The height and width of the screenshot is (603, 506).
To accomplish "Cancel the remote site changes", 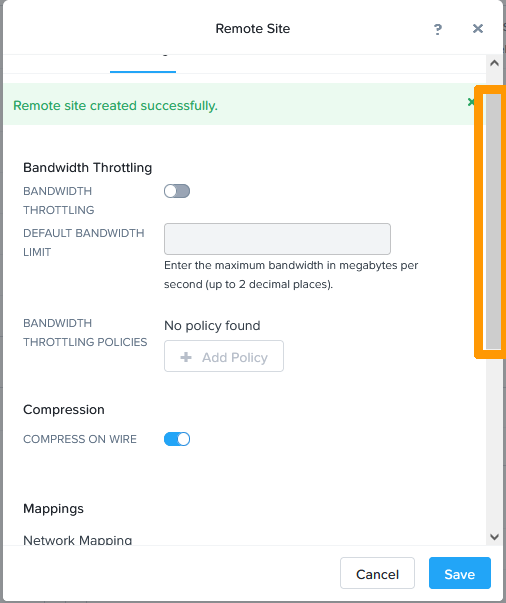I will [377, 573].
